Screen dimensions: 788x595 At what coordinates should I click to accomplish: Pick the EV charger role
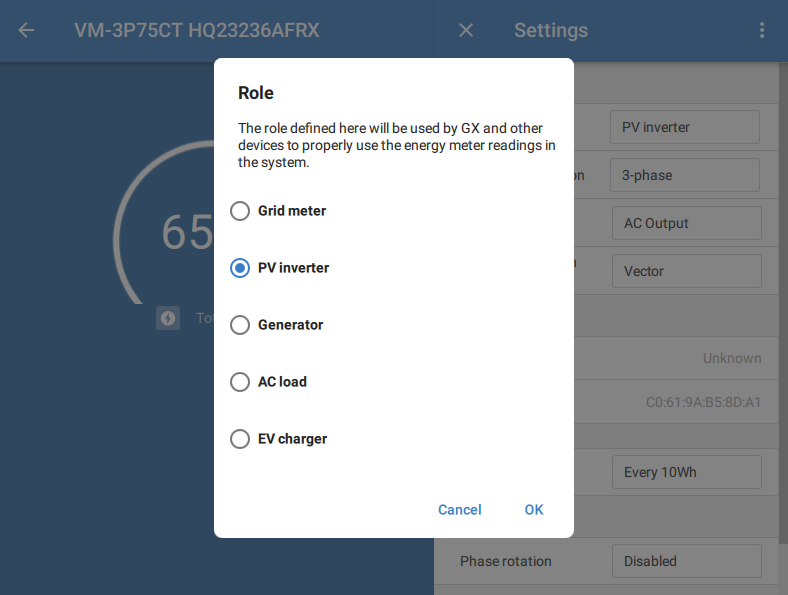pyautogui.click(x=240, y=439)
